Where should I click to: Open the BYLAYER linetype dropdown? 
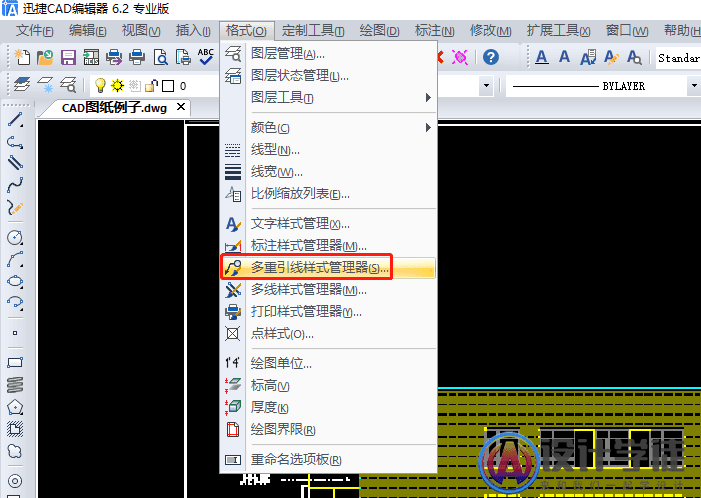(x=693, y=85)
